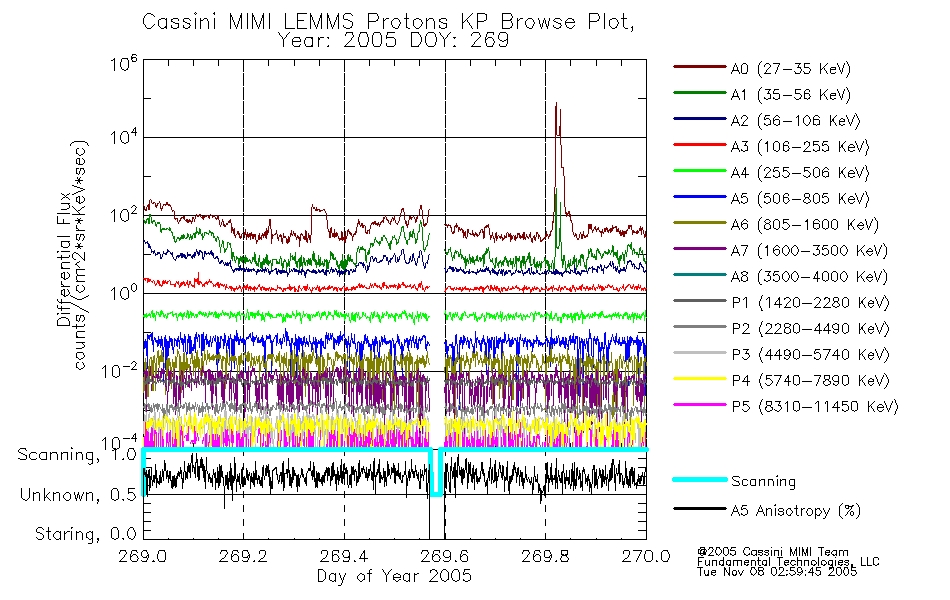Screen dimensions: 950x600
Task: Click the cyan Scanning legend line
Action: click(x=700, y=479)
